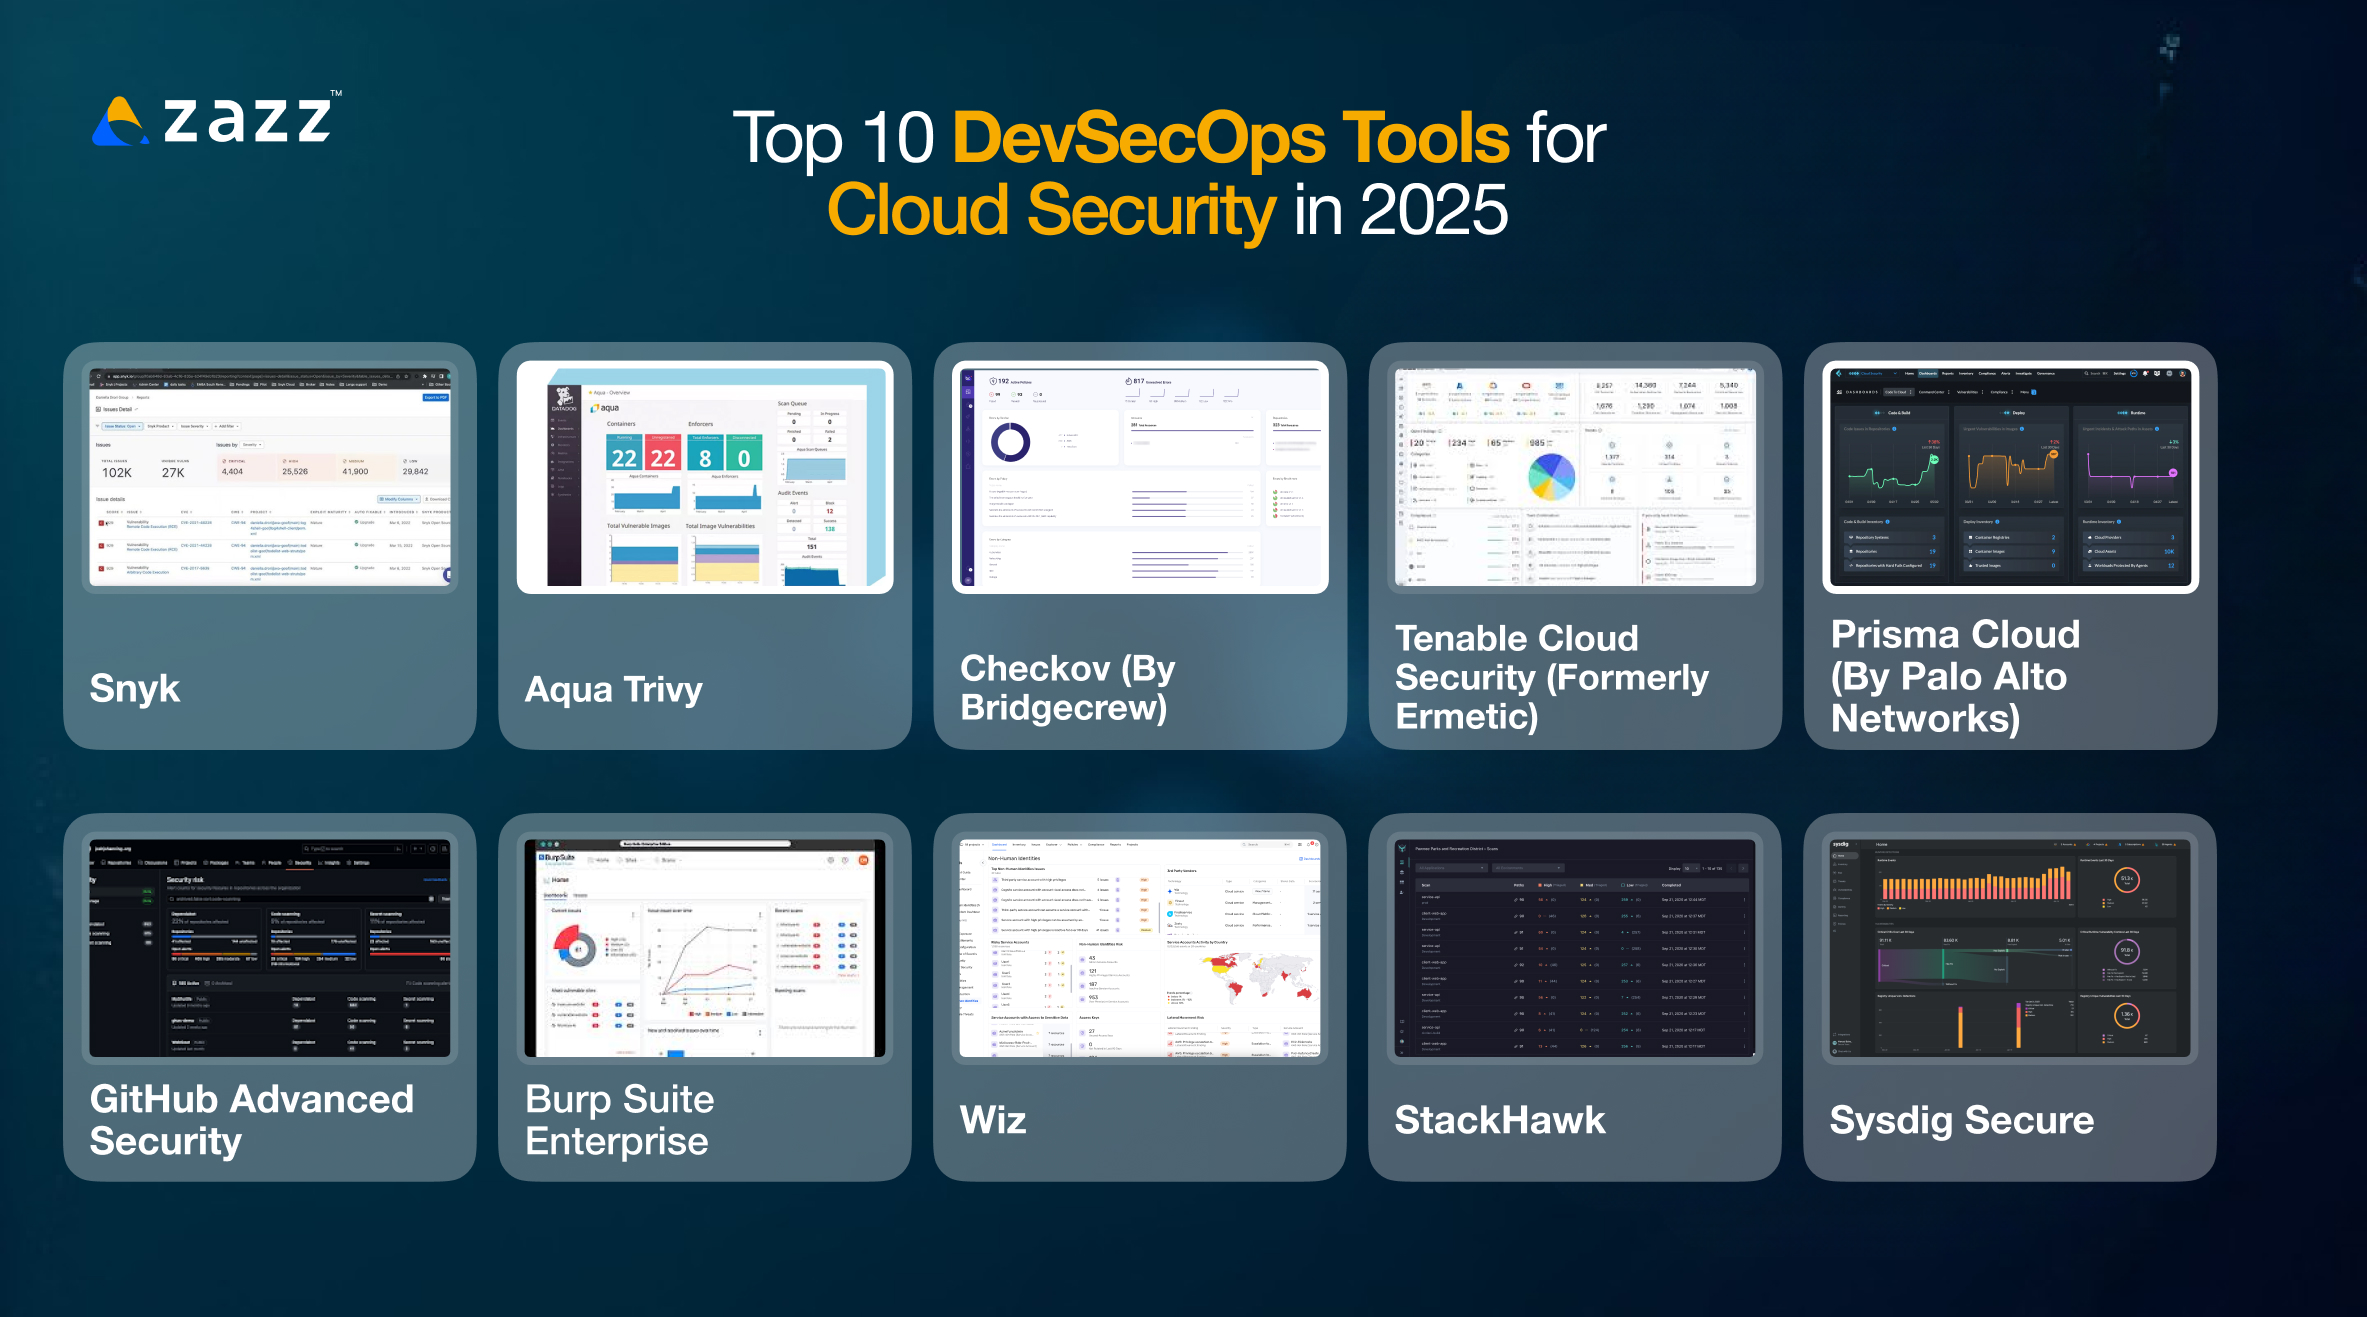Select the "Aqua Trivy" card label
This screenshot has height=1317, width=2367.
click(x=614, y=690)
